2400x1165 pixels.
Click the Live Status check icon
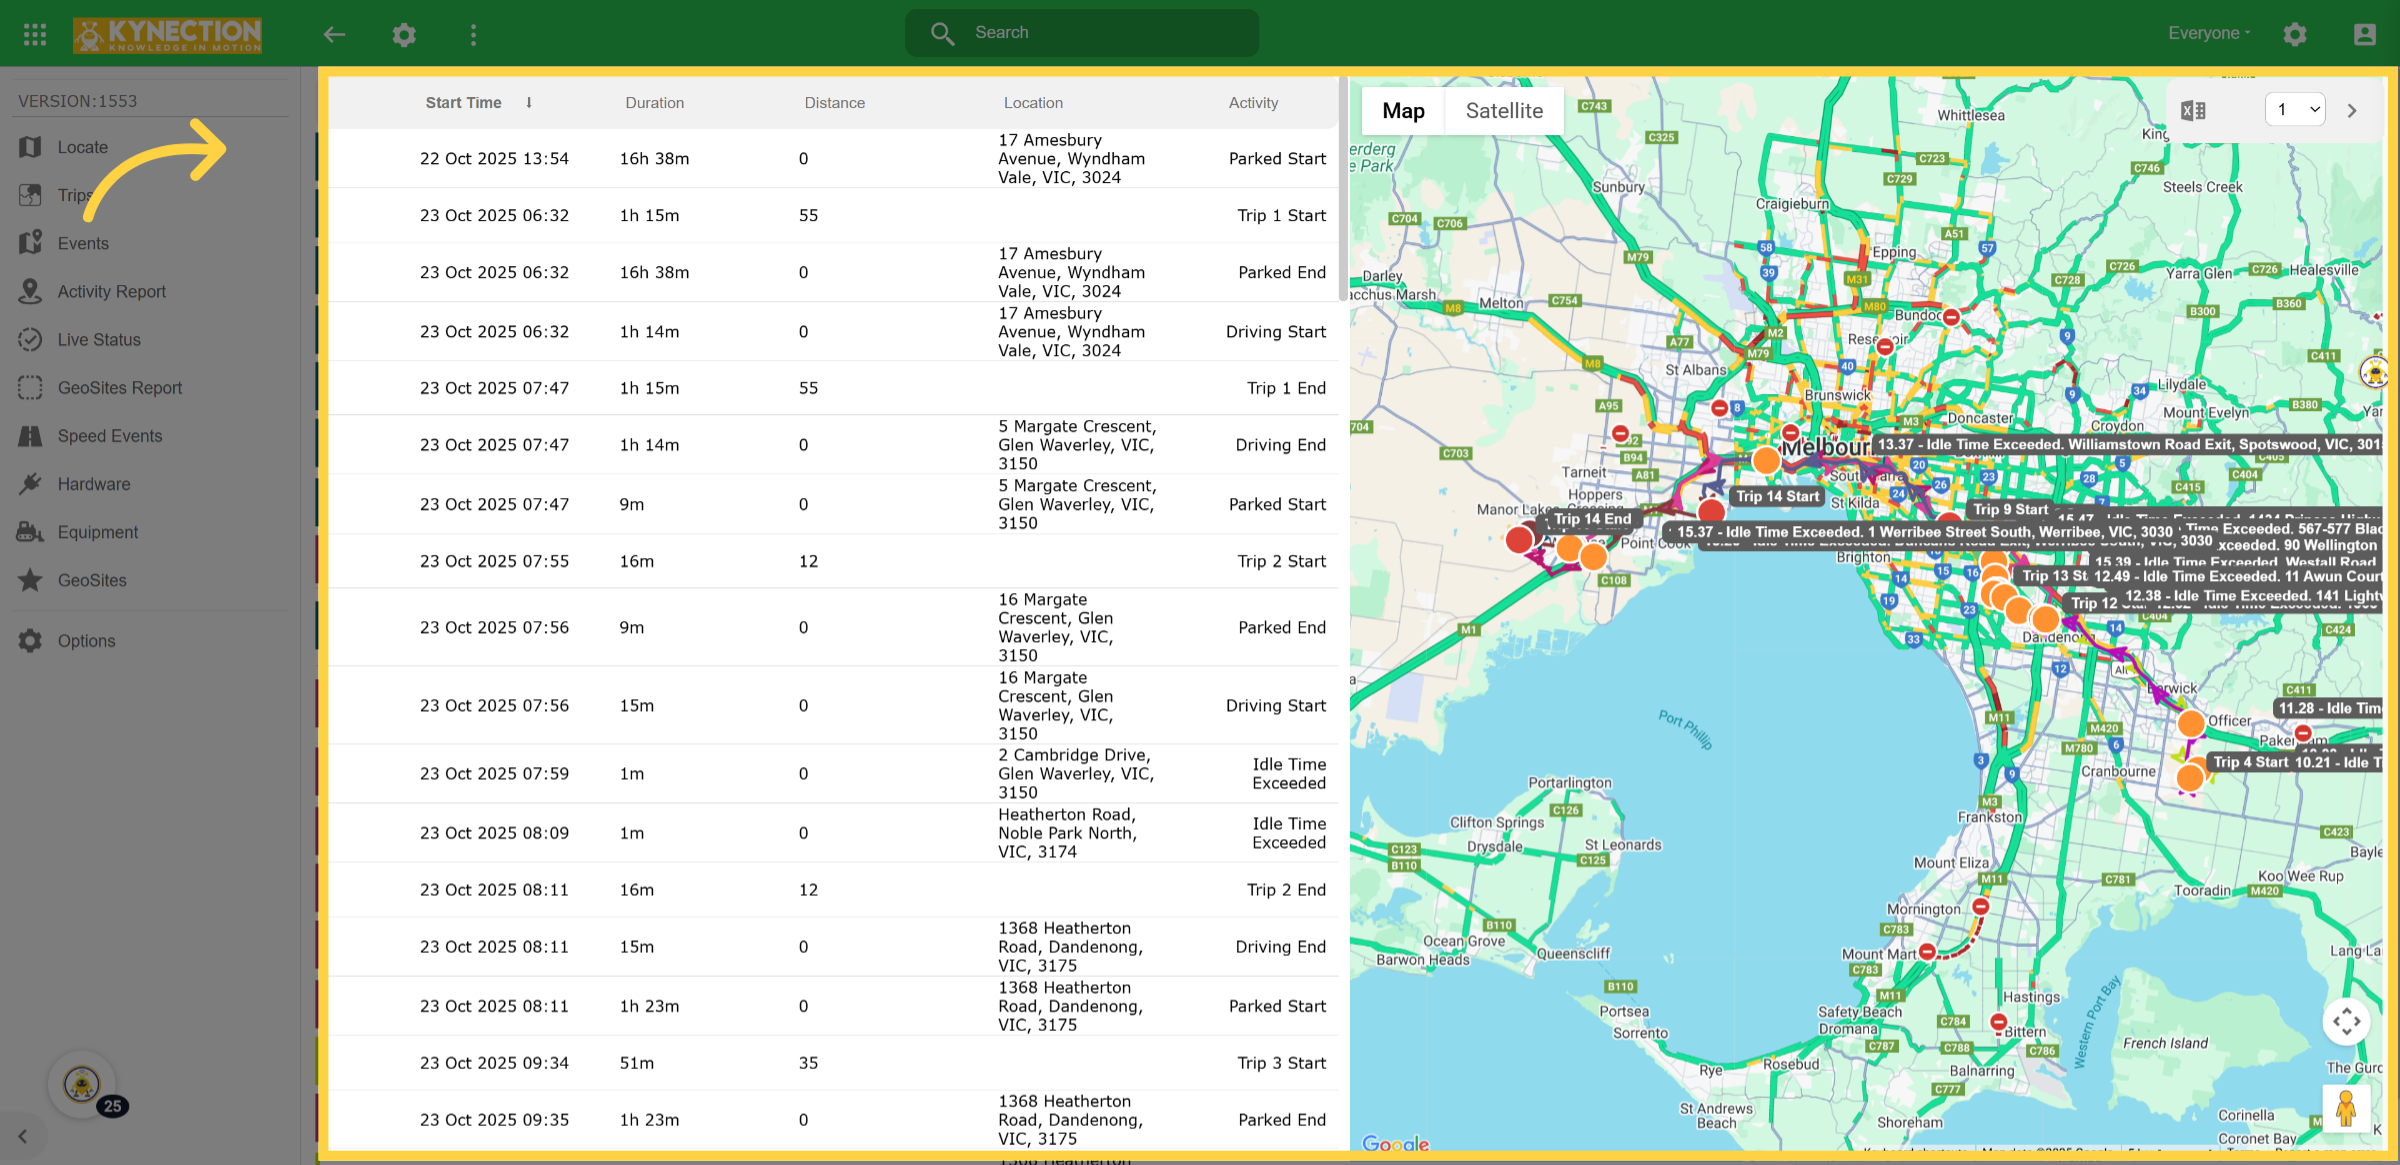30,339
